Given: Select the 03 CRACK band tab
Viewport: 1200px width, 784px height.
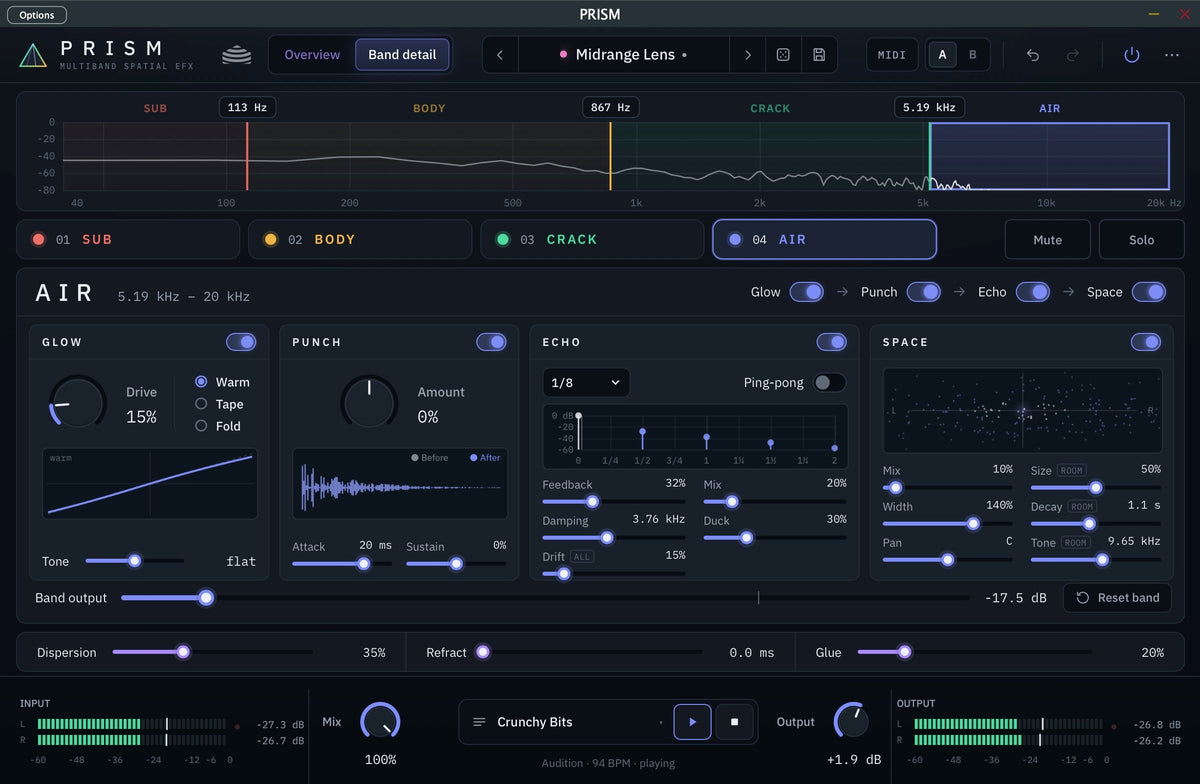Looking at the screenshot, I should pyautogui.click(x=592, y=240).
